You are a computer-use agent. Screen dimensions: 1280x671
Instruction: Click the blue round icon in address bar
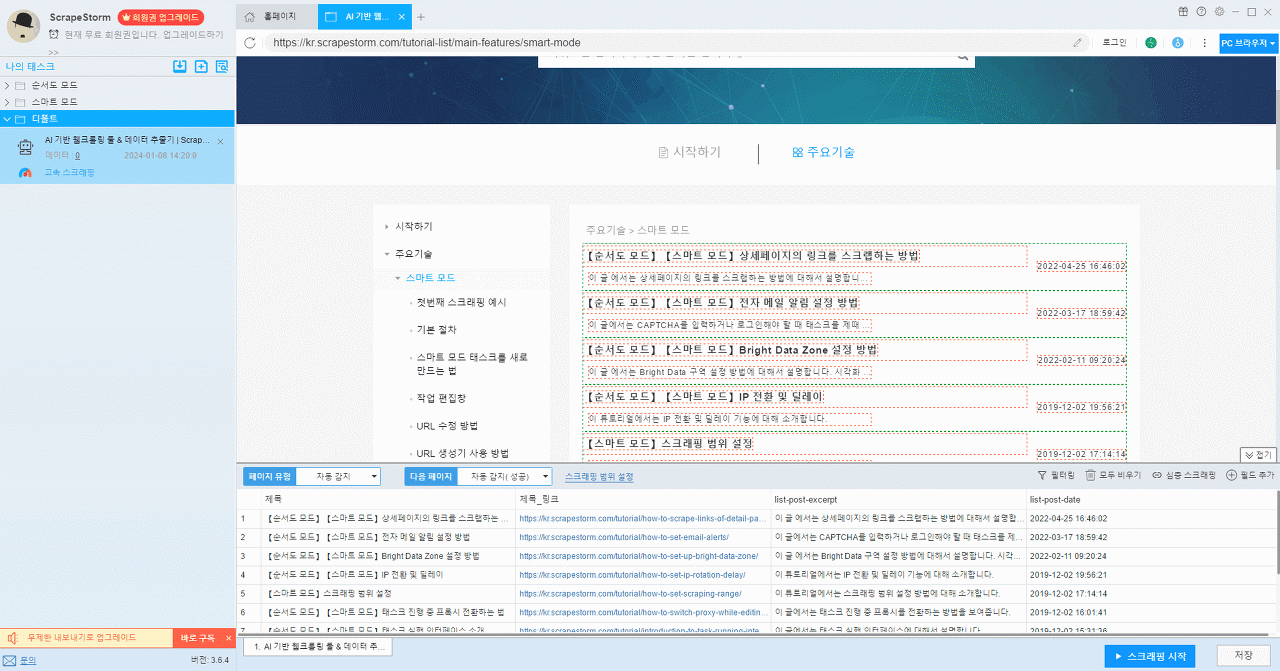(x=1177, y=43)
